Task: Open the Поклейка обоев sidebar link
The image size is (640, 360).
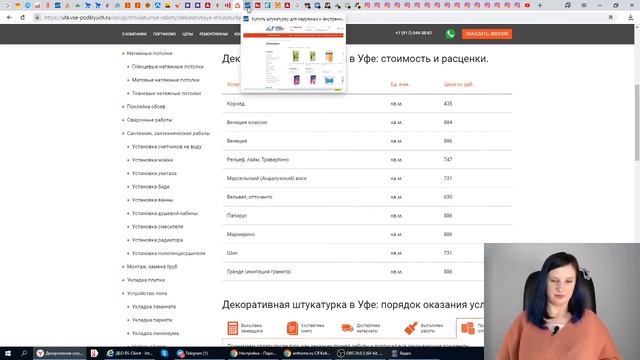Action: tap(146, 107)
